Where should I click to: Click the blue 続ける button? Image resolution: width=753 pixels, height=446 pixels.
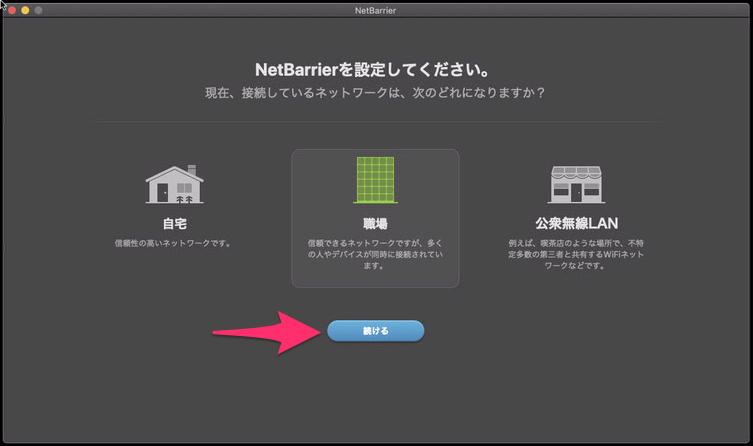pyautogui.click(x=376, y=331)
